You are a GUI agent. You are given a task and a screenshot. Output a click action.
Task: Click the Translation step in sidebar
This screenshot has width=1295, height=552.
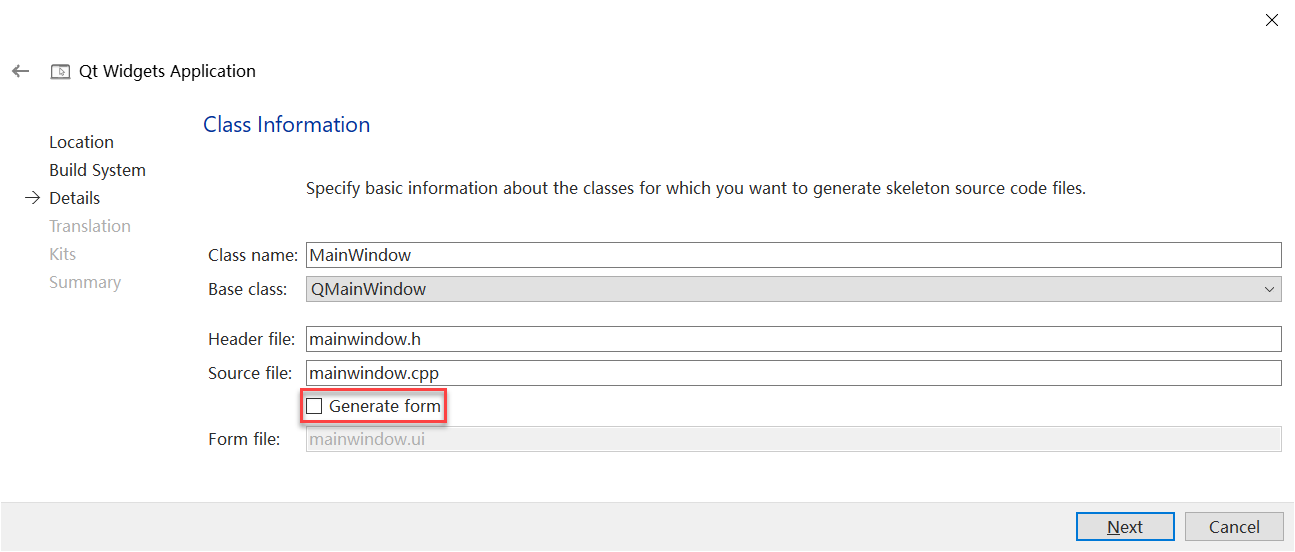(90, 226)
